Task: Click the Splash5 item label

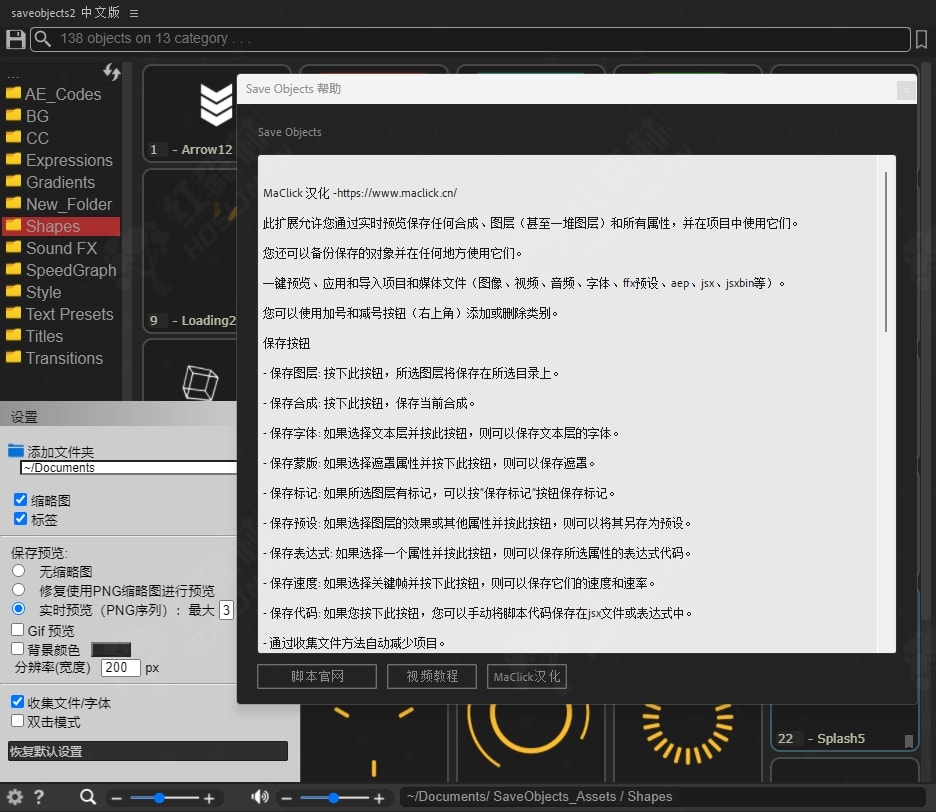Action: (840, 739)
